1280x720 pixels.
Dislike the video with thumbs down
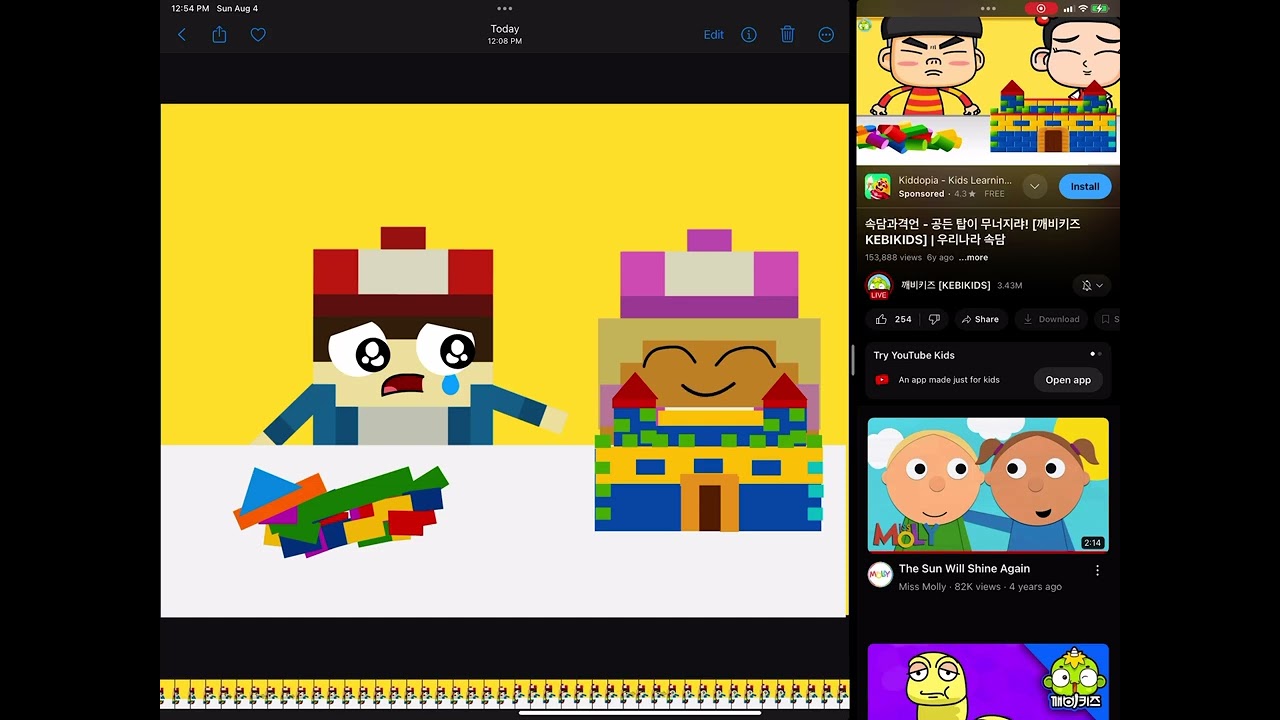tap(934, 320)
